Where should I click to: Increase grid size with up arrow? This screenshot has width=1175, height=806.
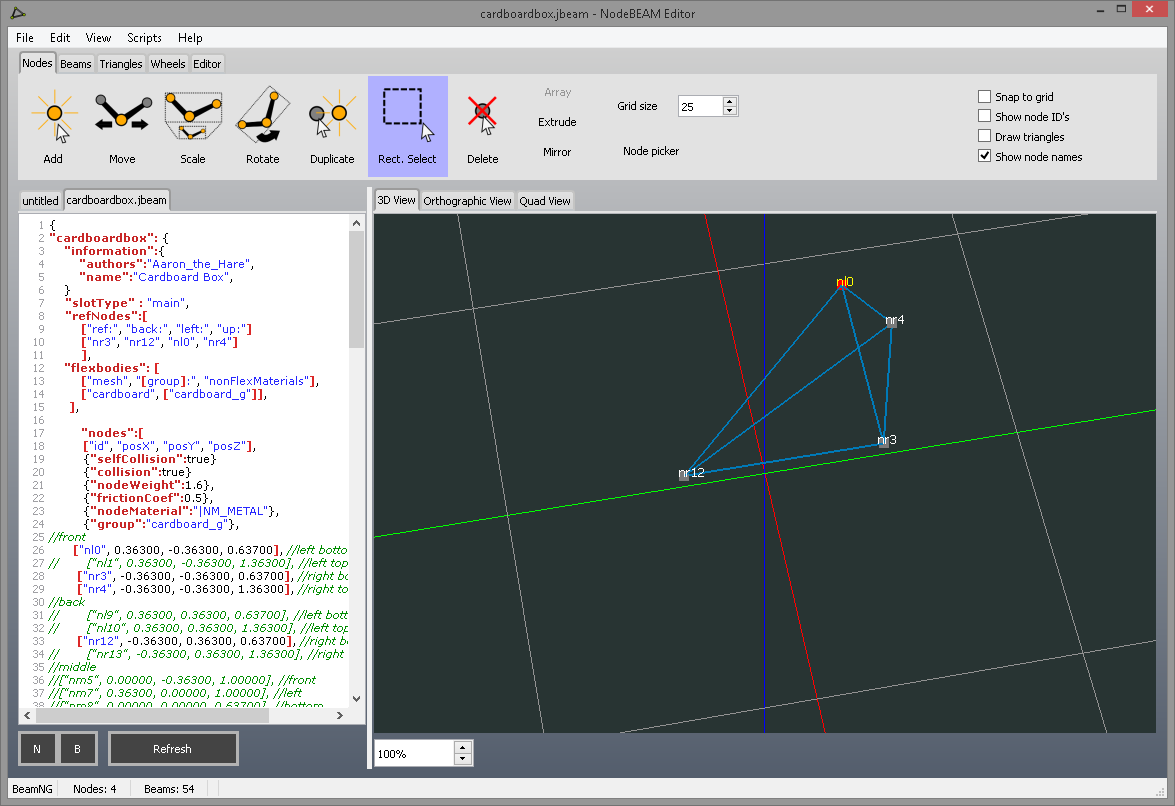(x=730, y=101)
